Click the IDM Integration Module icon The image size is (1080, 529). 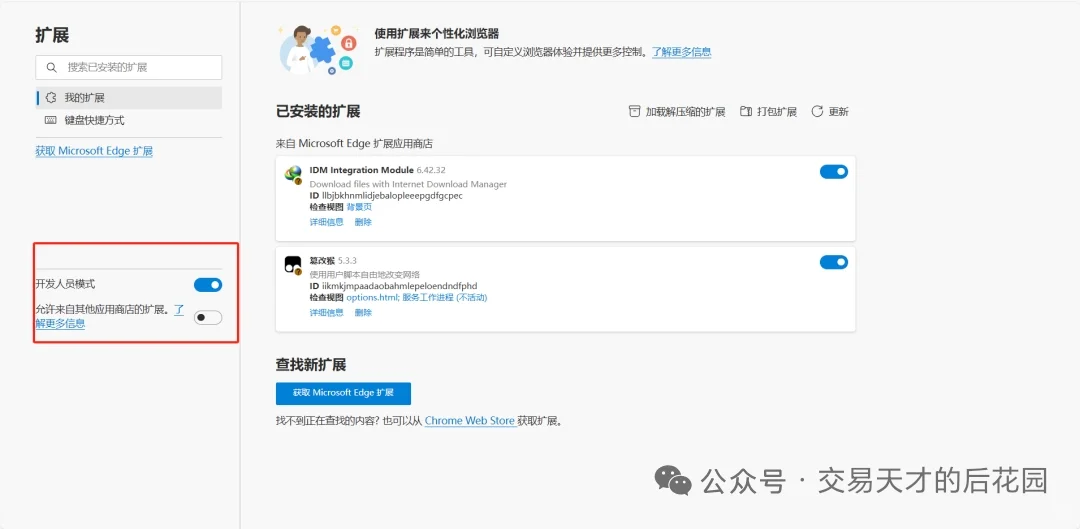coord(293,175)
